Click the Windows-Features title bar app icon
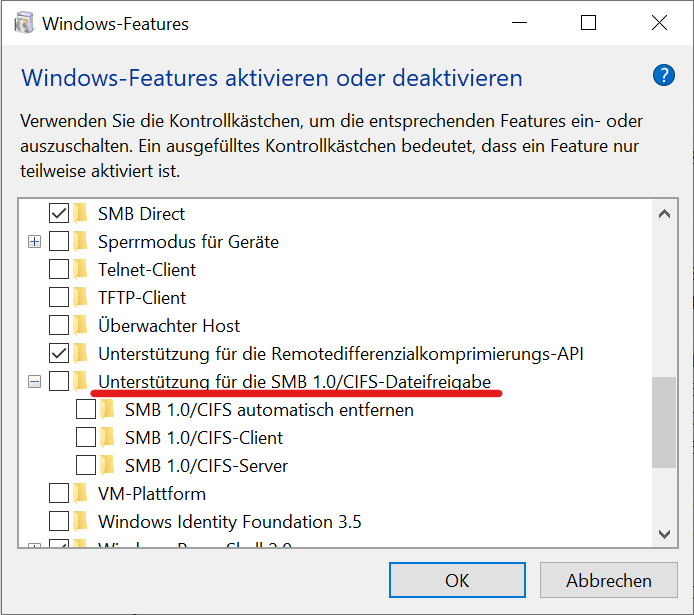This screenshot has width=694, height=615. (23, 23)
